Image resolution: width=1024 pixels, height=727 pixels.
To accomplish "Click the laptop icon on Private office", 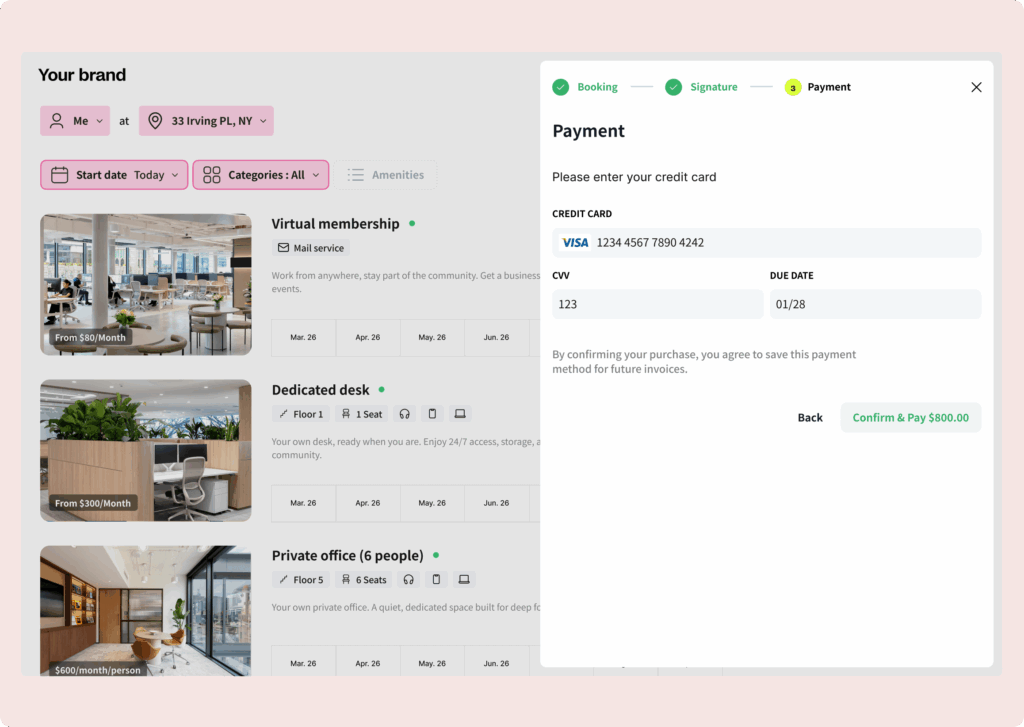I will pyautogui.click(x=462, y=580).
